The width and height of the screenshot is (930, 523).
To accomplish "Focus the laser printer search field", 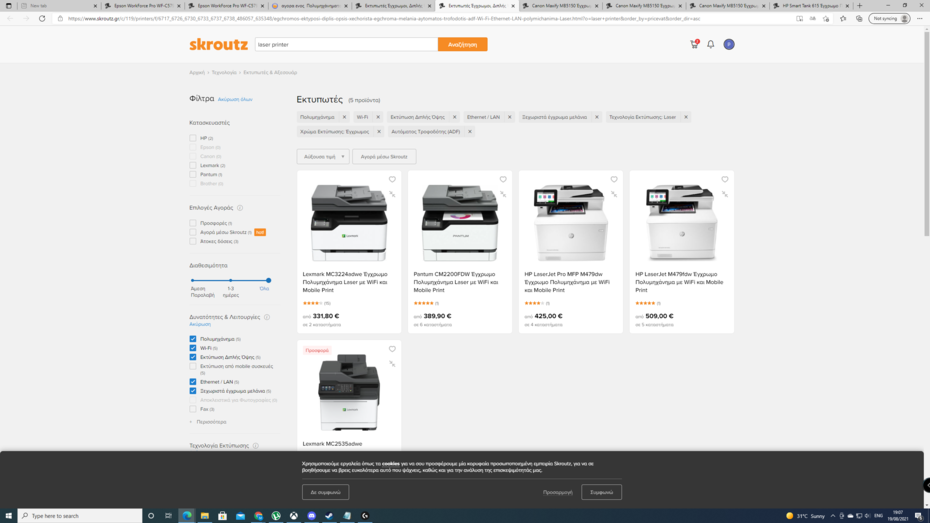I will coord(346,44).
